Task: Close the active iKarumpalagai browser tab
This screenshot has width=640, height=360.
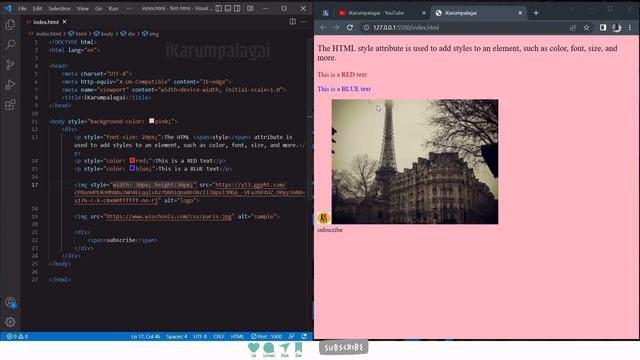Action: click(x=520, y=13)
